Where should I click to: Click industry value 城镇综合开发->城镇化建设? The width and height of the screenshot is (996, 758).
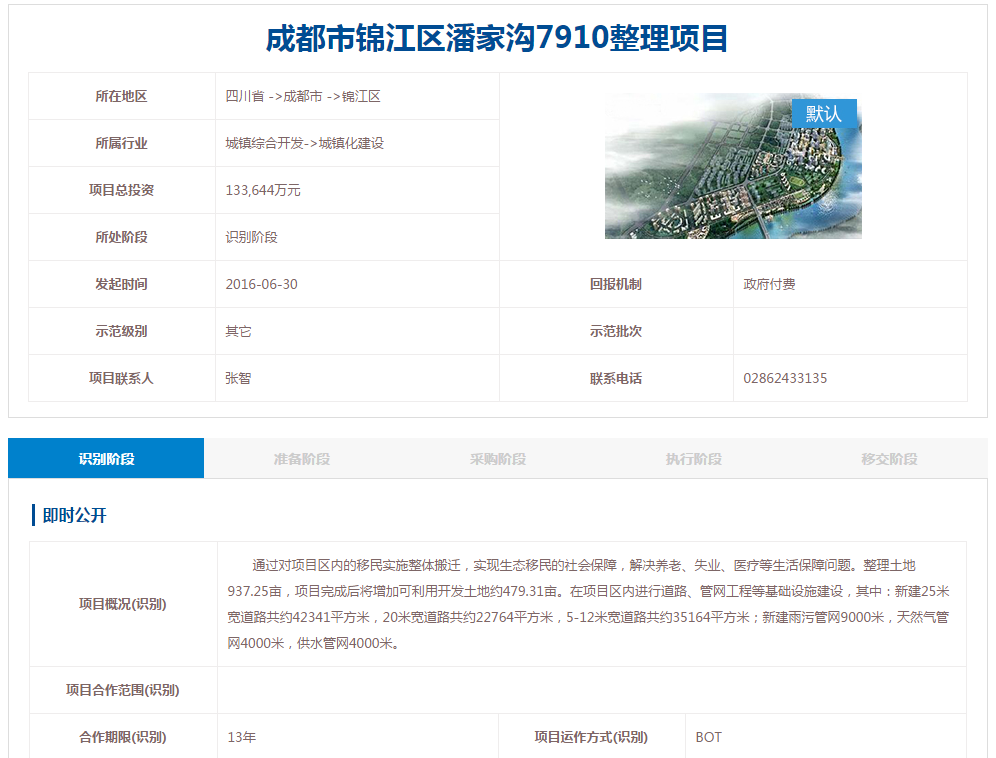point(305,144)
